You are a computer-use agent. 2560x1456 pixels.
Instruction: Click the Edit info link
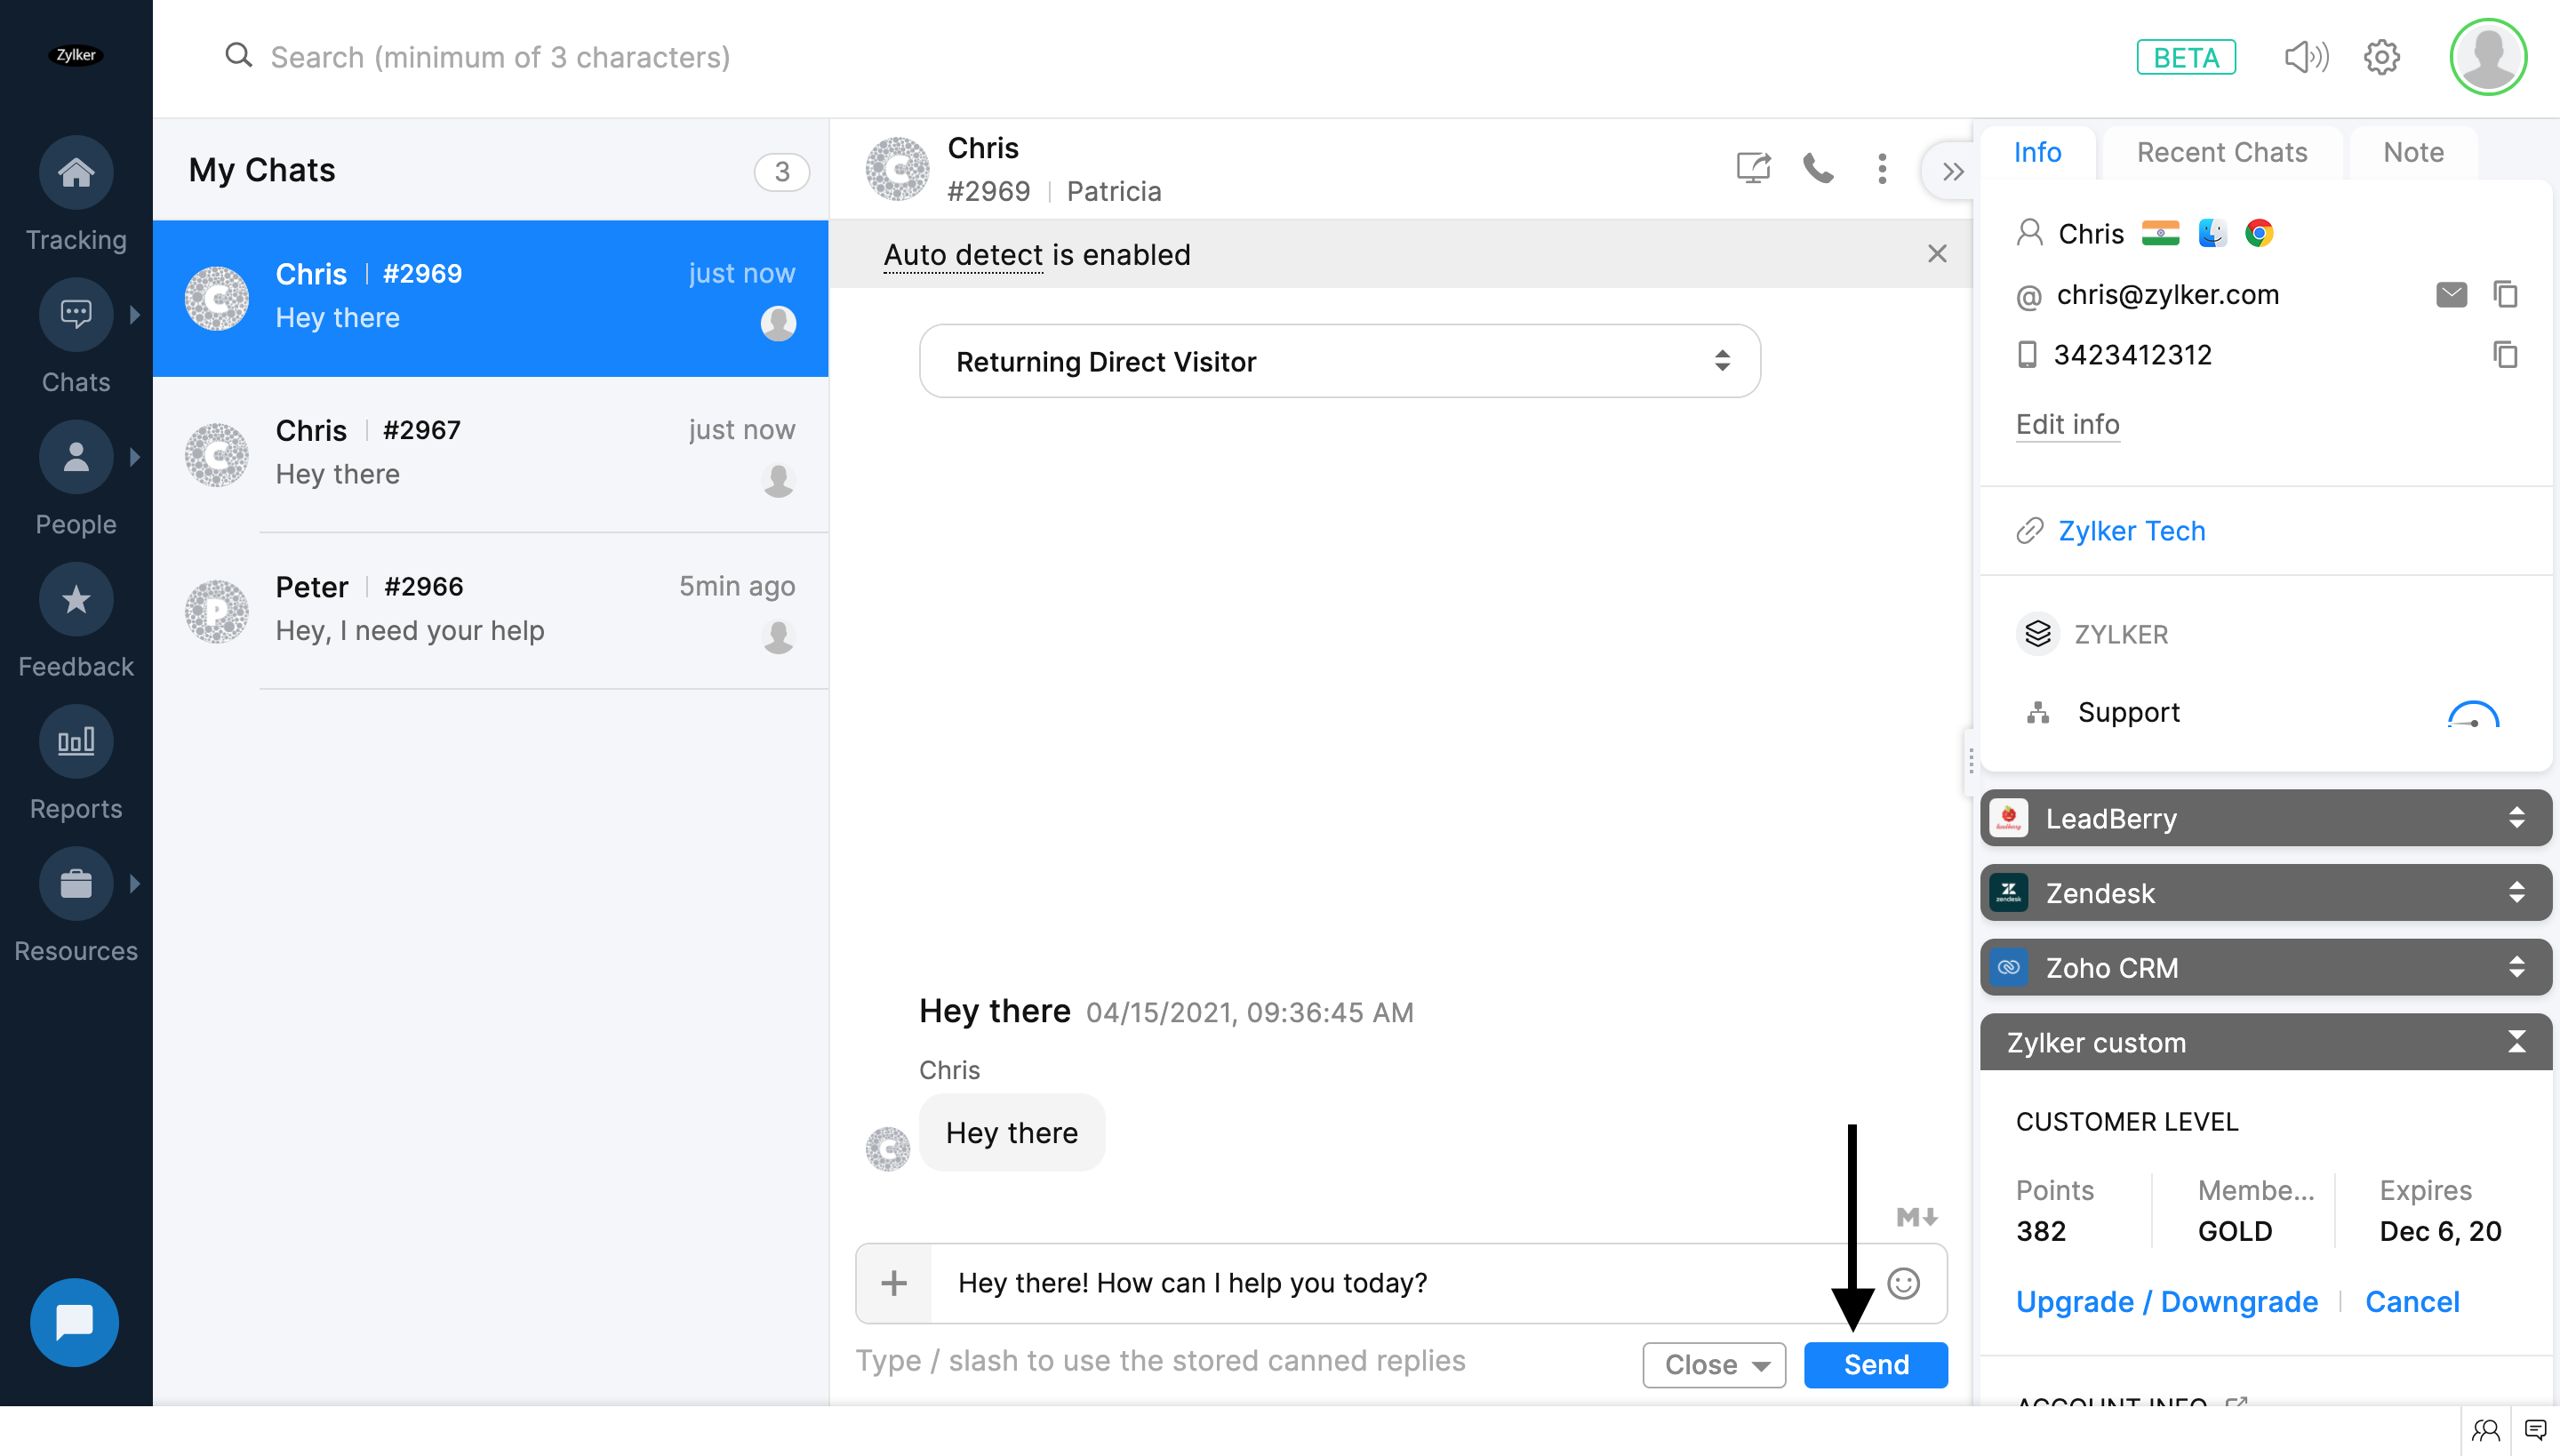coord(2067,424)
